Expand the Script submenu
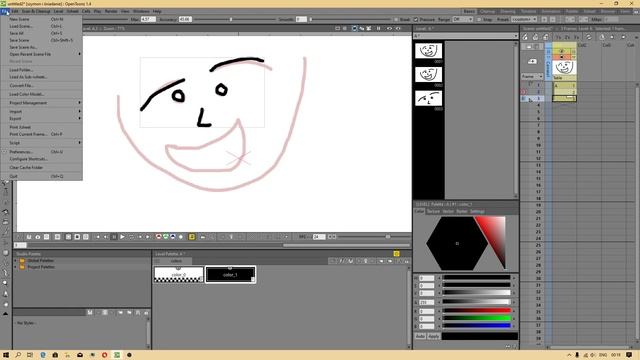 point(41,143)
